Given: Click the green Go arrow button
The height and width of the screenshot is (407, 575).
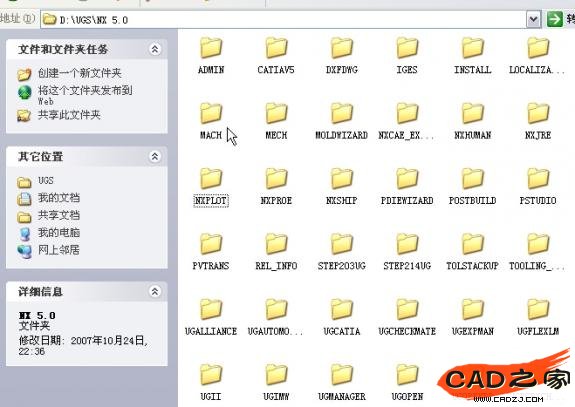Looking at the screenshot, I should 554,19.
